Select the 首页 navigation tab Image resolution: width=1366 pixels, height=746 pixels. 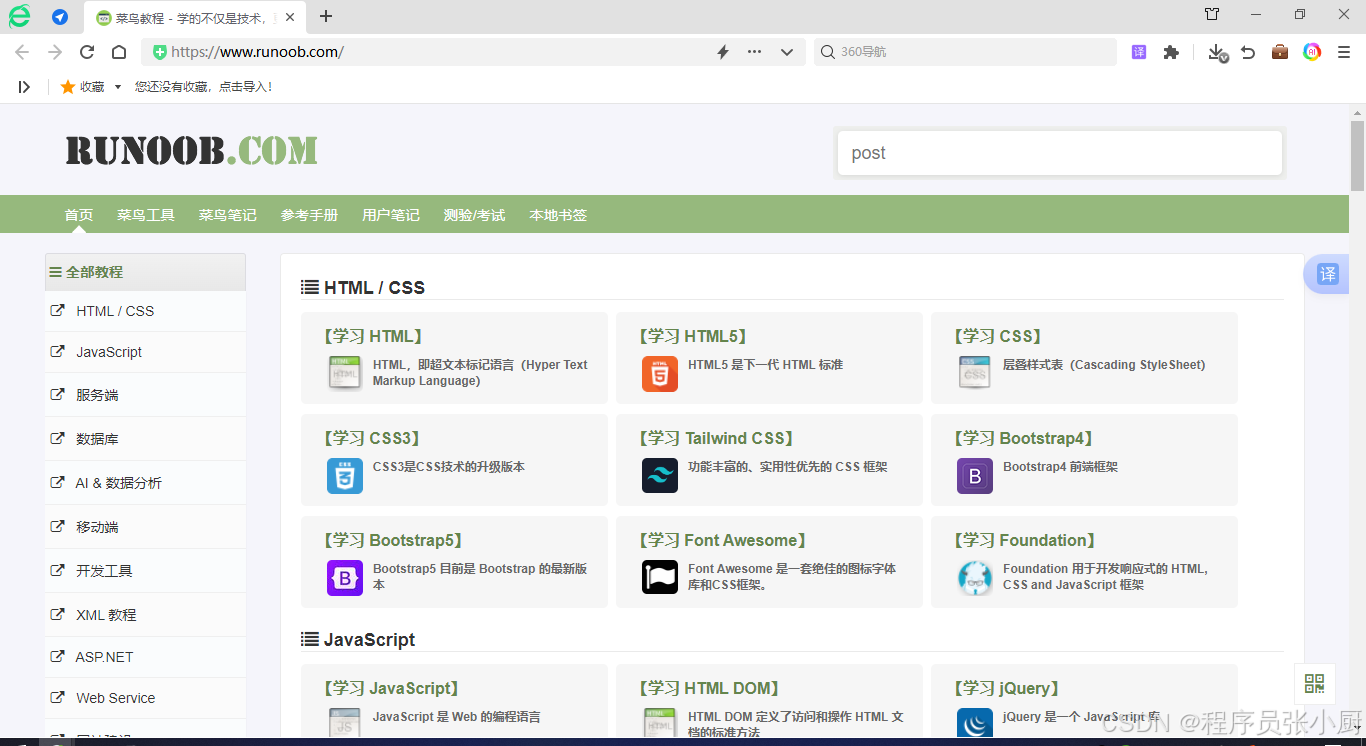(79, 215)
